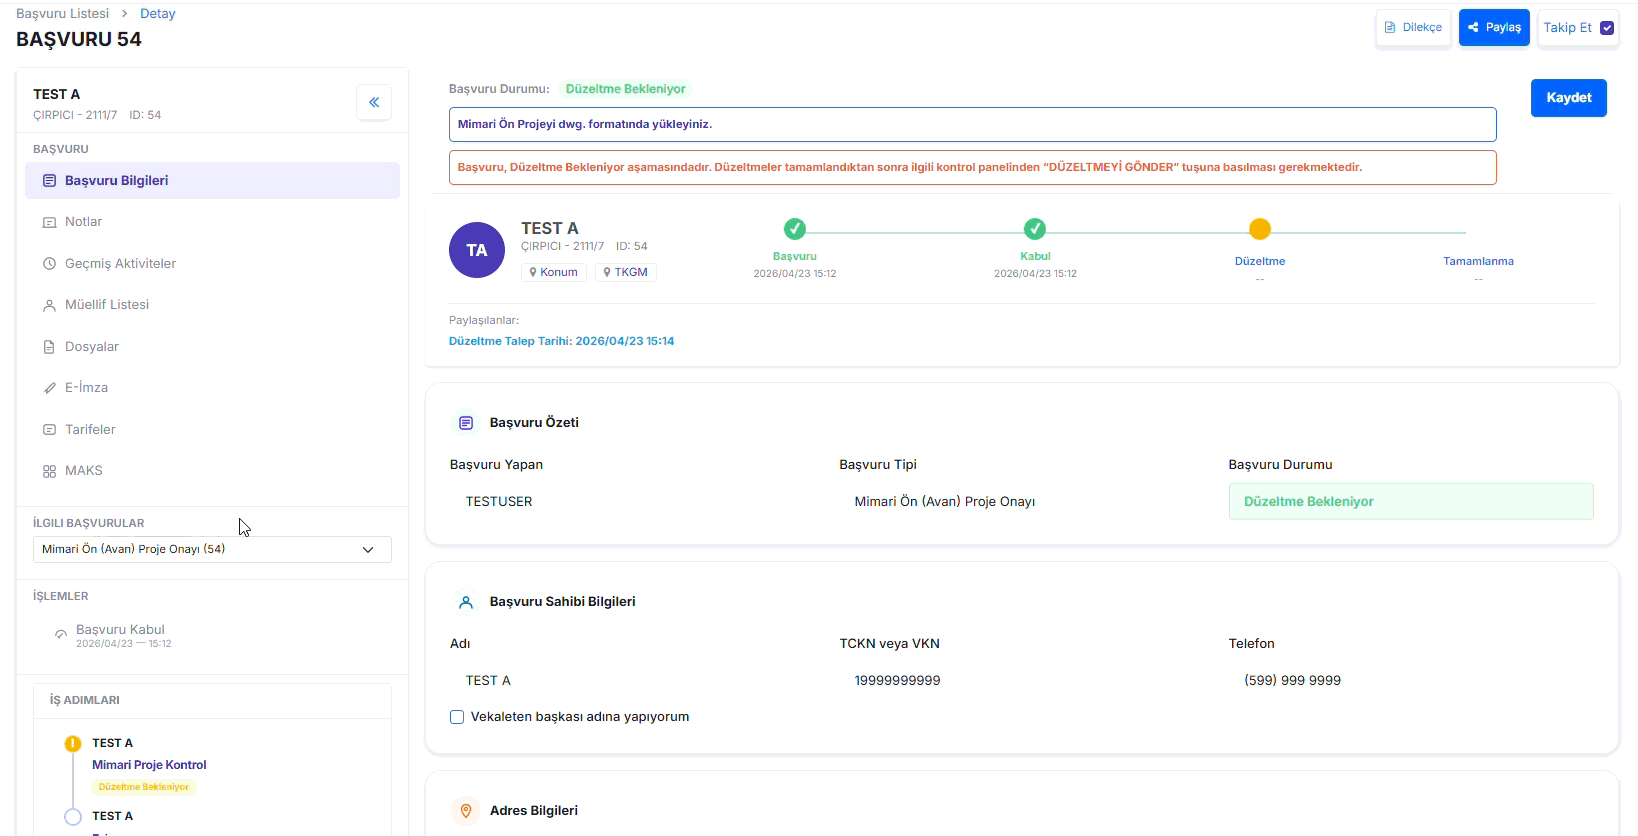Open the İlgili Başvurular dropdown
Screen dimensions: 1638x836
pyautogui.click(x=212, y=550)
